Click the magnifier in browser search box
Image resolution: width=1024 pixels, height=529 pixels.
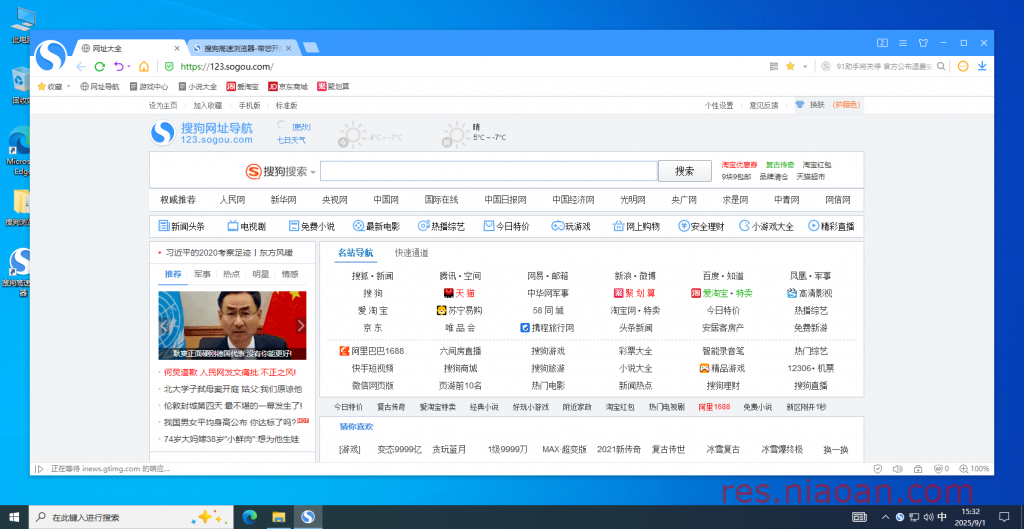941,66
